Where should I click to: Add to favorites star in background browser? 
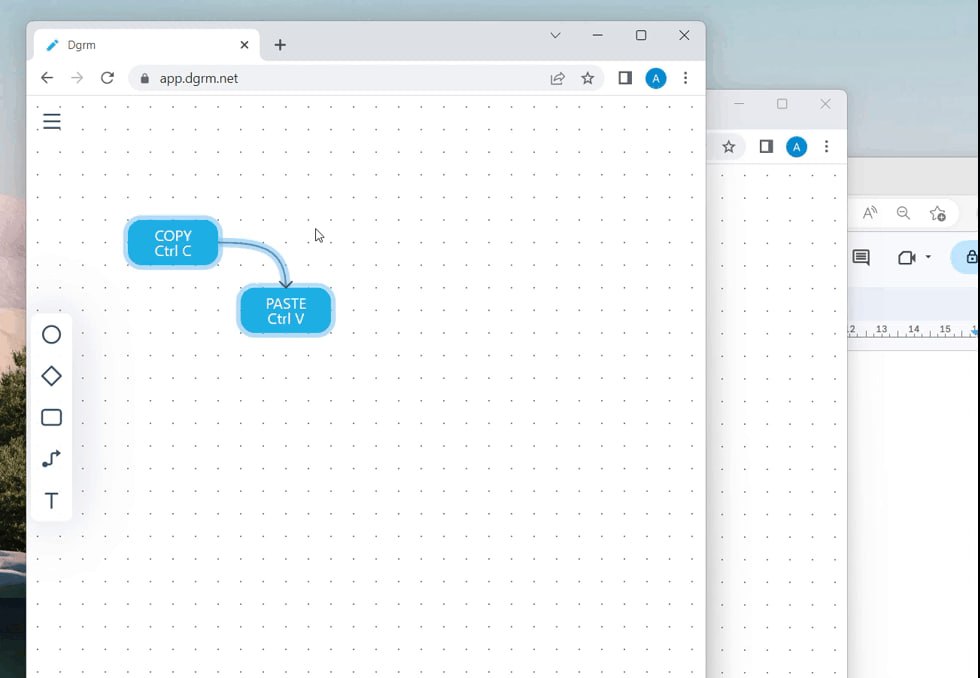pos(938,213)
